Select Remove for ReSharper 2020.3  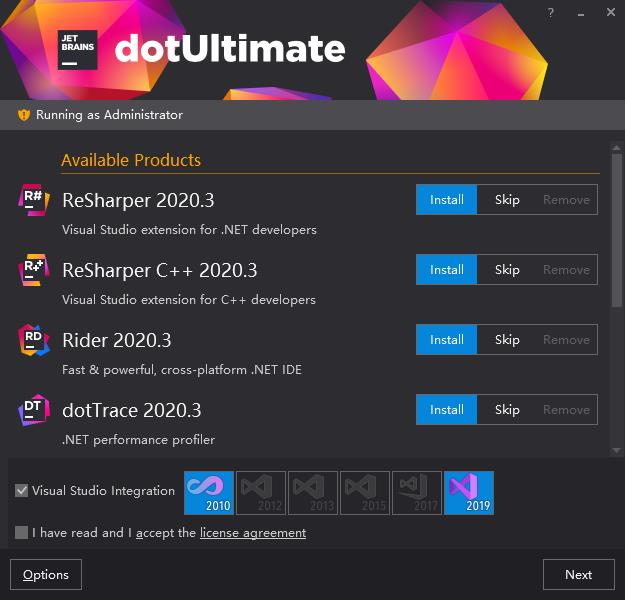566,199
